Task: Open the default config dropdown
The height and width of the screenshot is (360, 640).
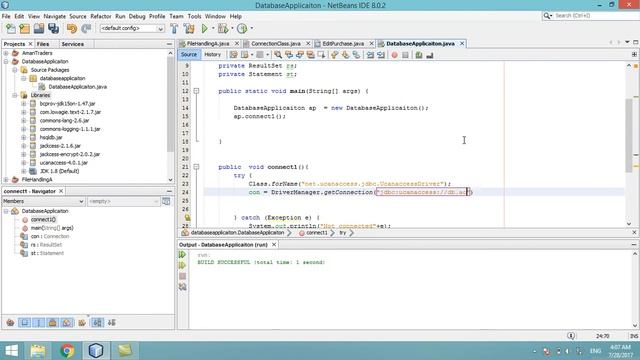Action: point(132,29)
